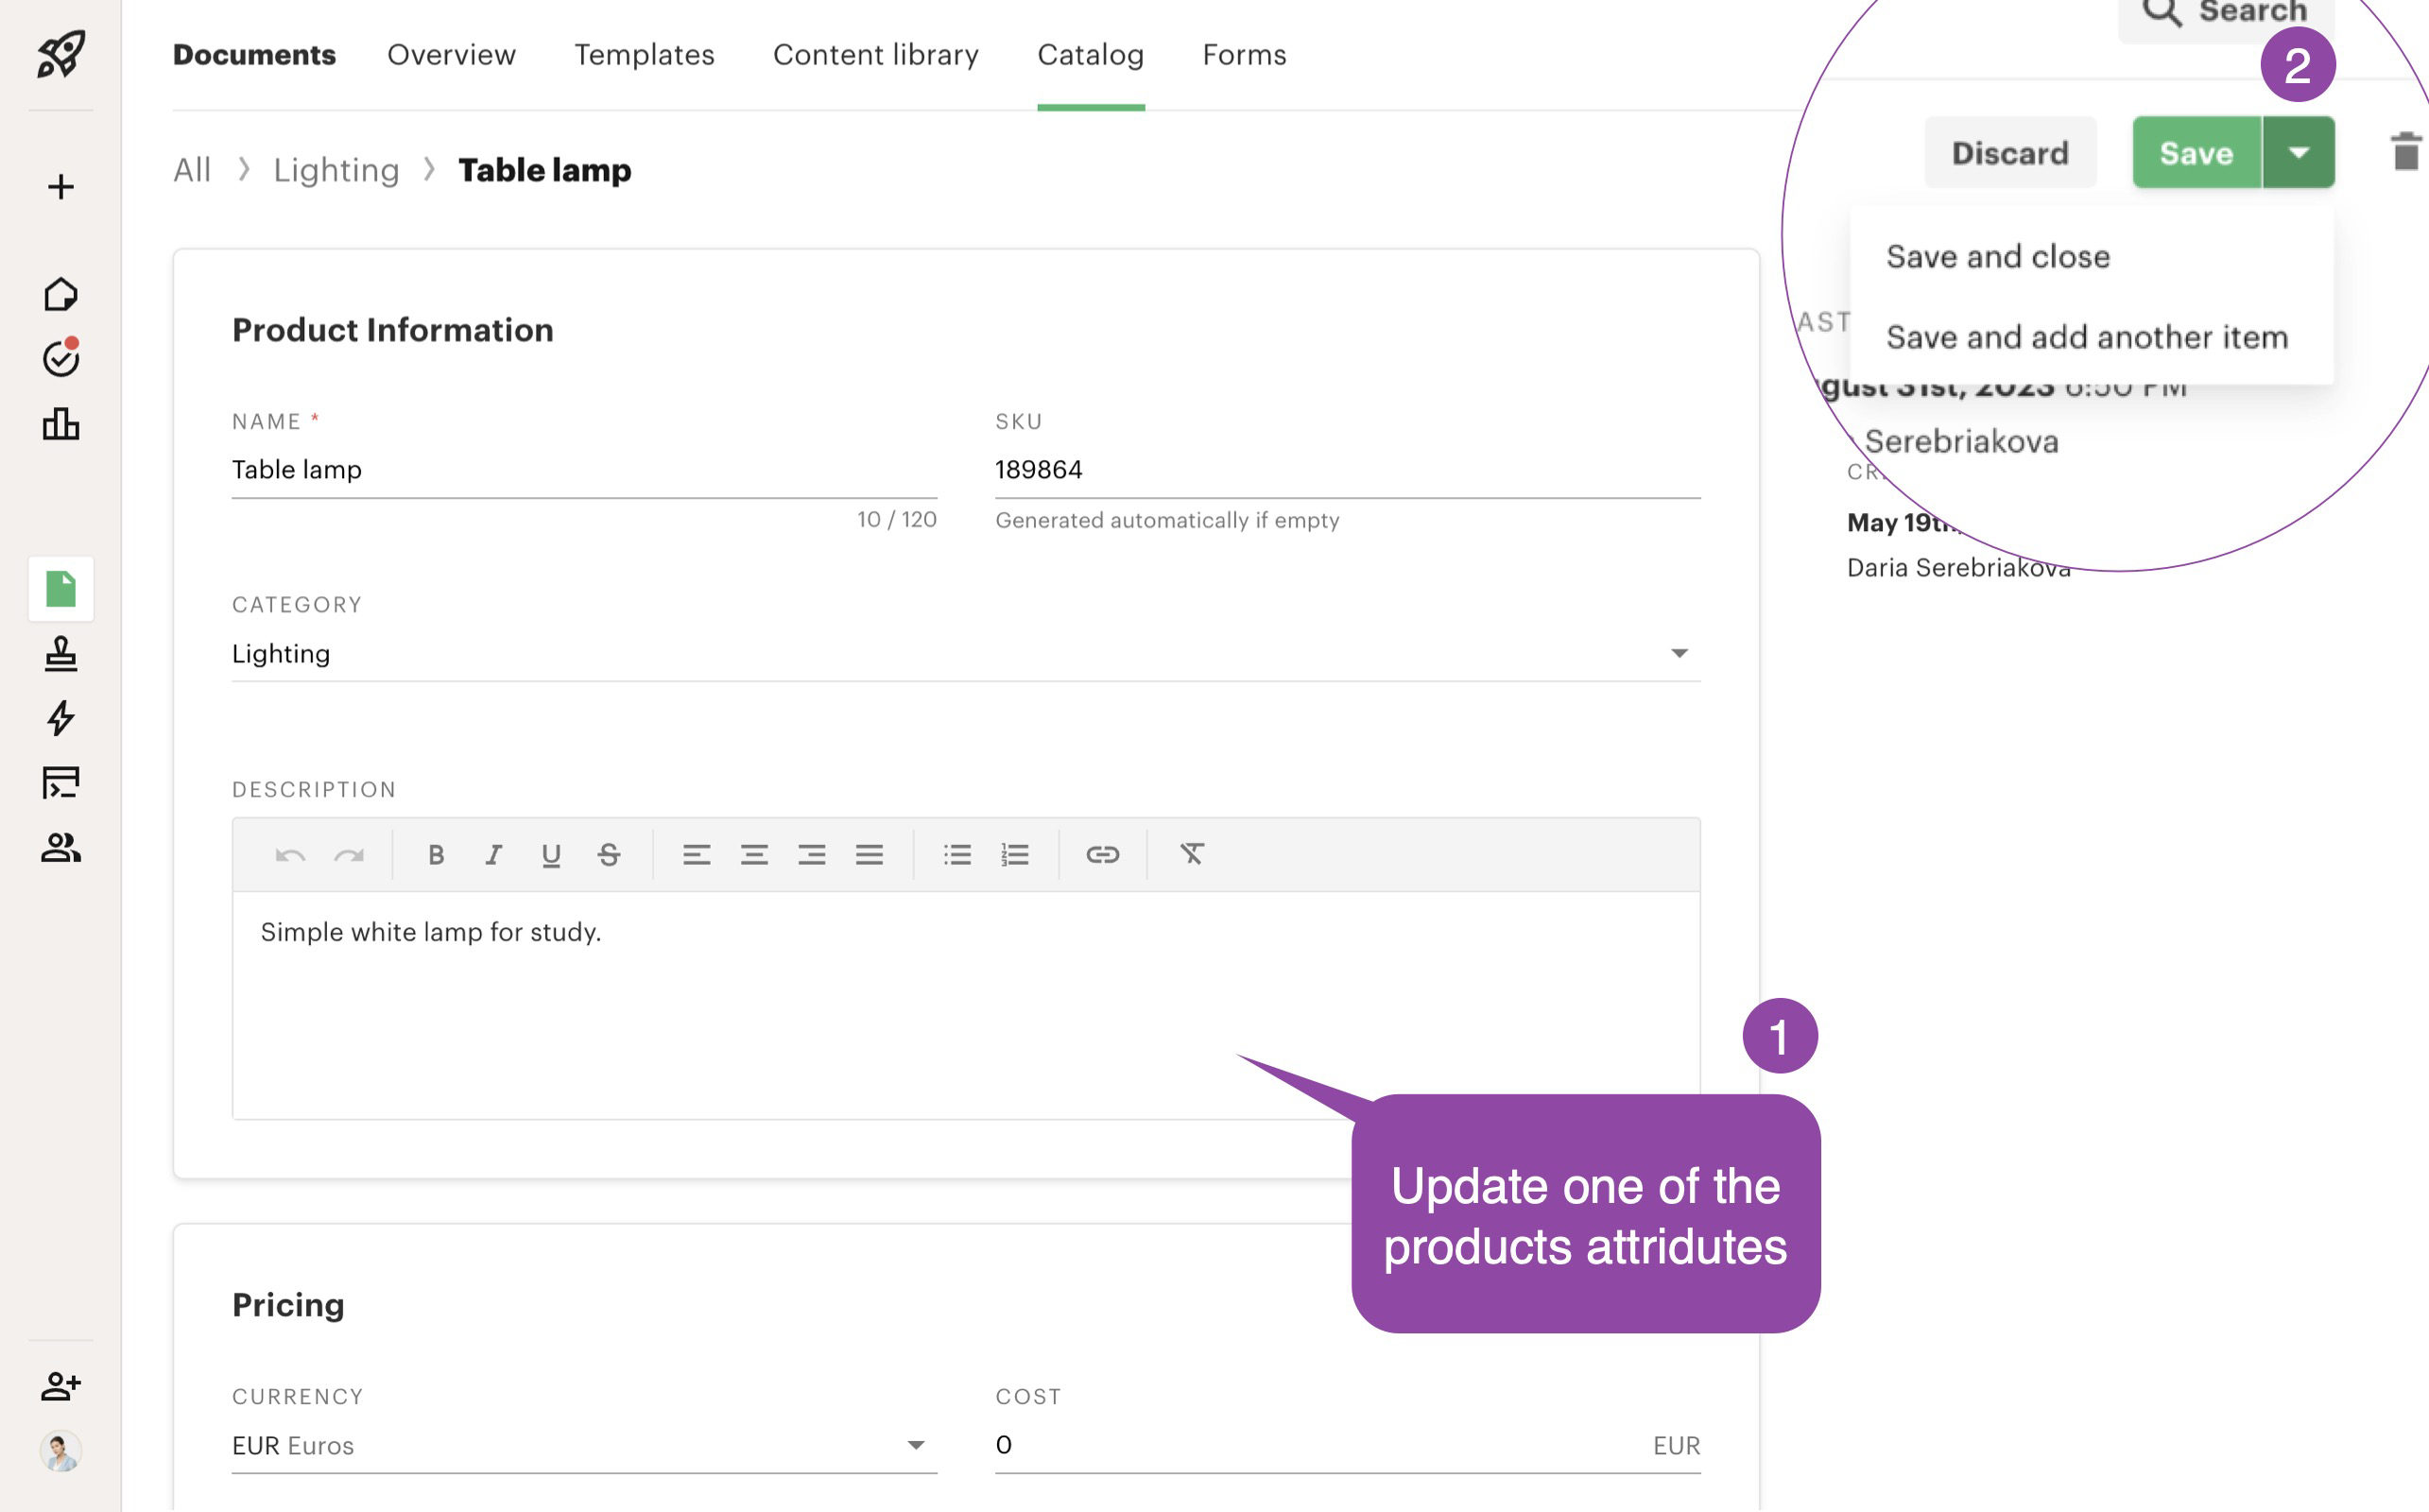Expand the Save button dropdown arrow

coord(2298,152)
